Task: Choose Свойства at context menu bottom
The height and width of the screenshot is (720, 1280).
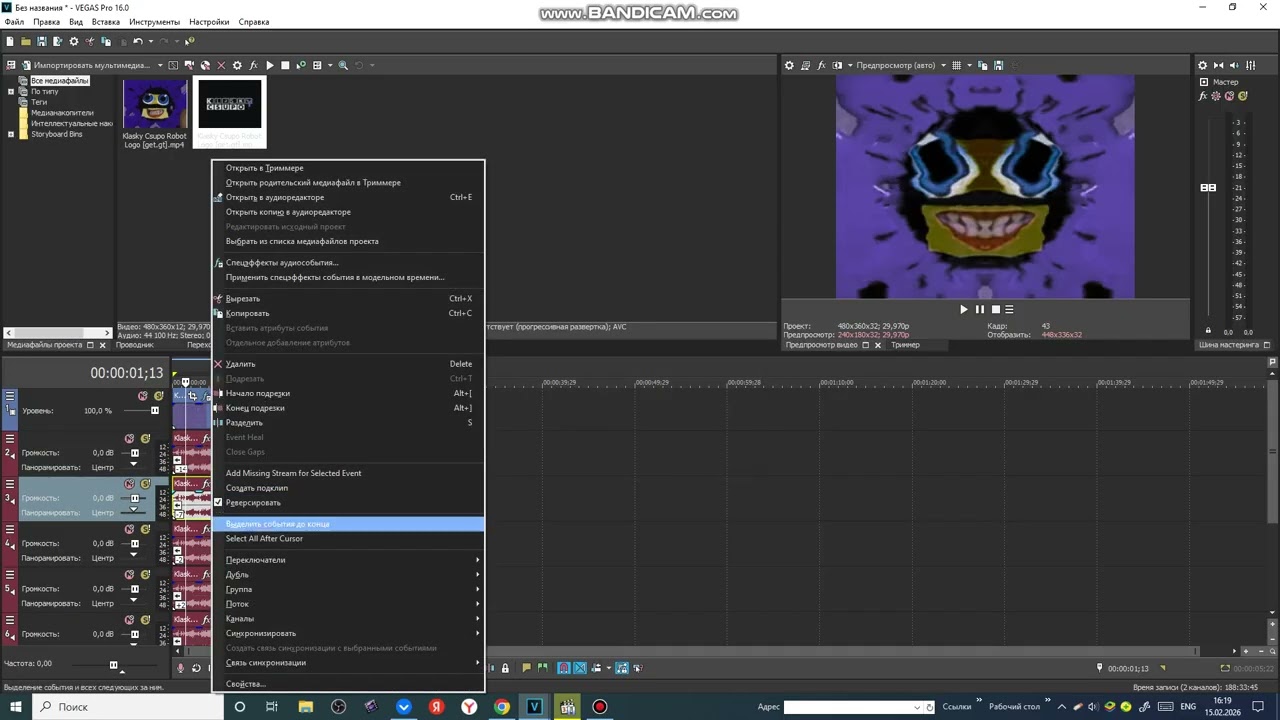Action: pos(348,684)
